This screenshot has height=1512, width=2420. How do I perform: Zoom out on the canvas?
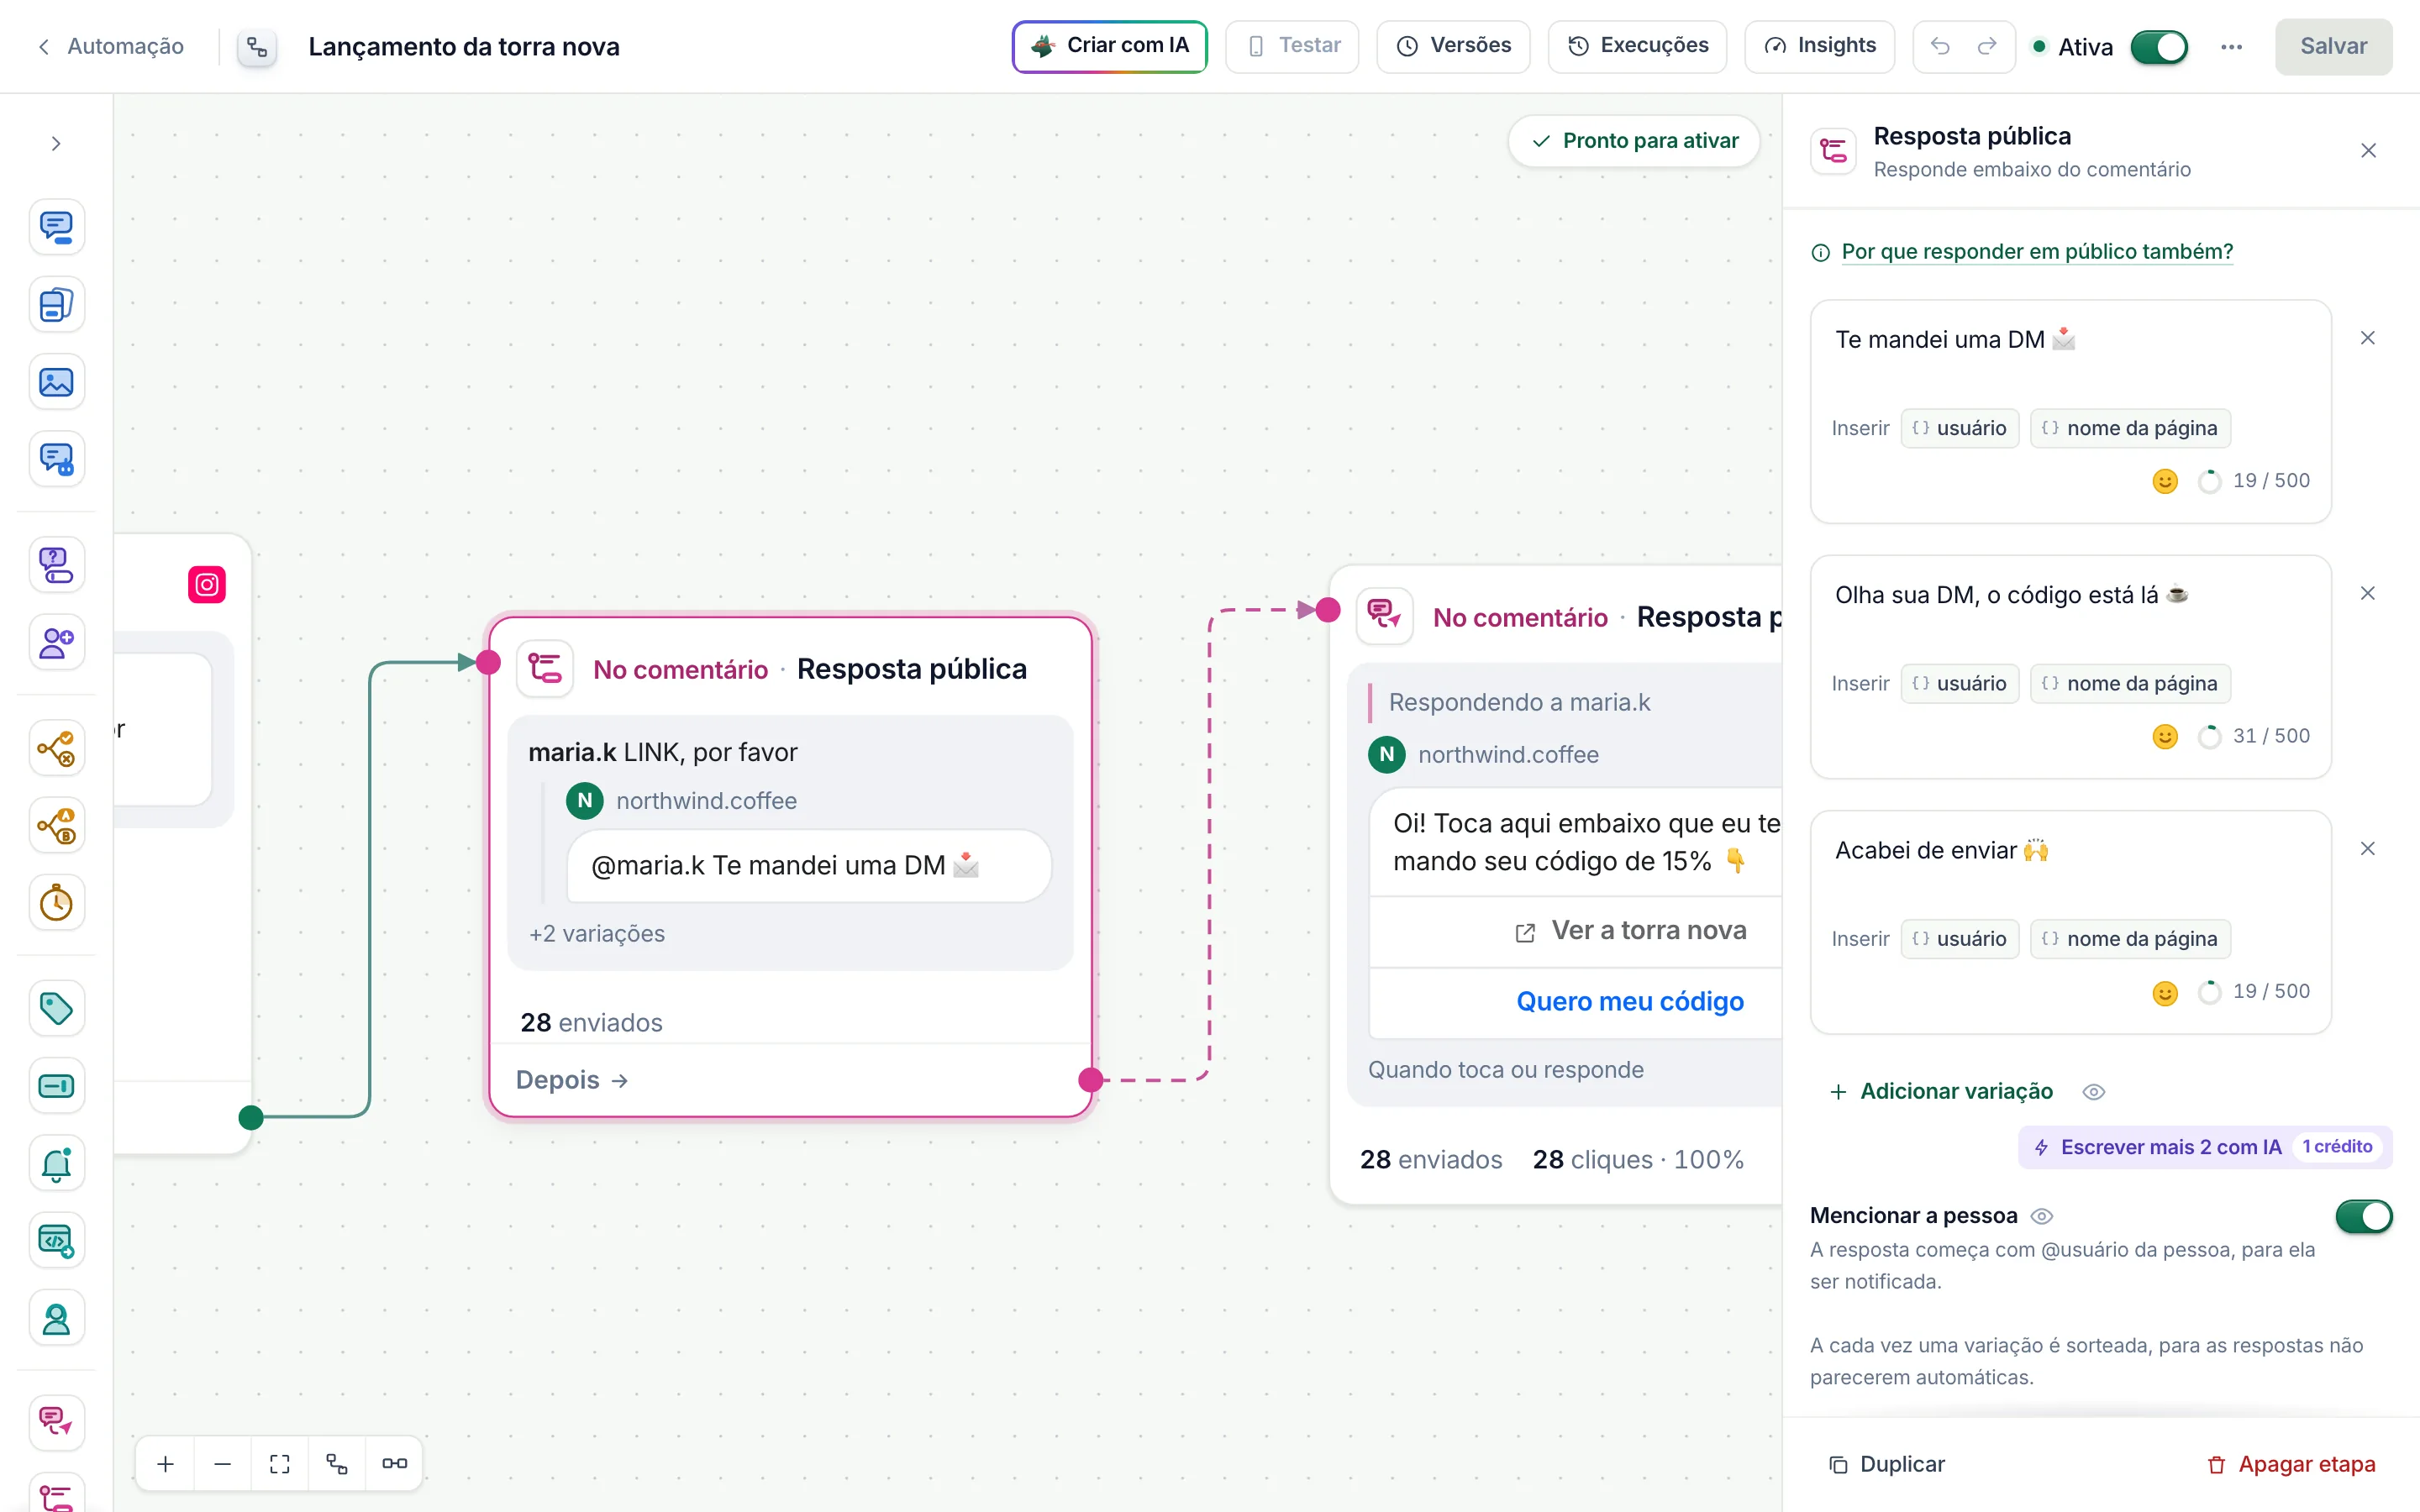click(223, 1463)
